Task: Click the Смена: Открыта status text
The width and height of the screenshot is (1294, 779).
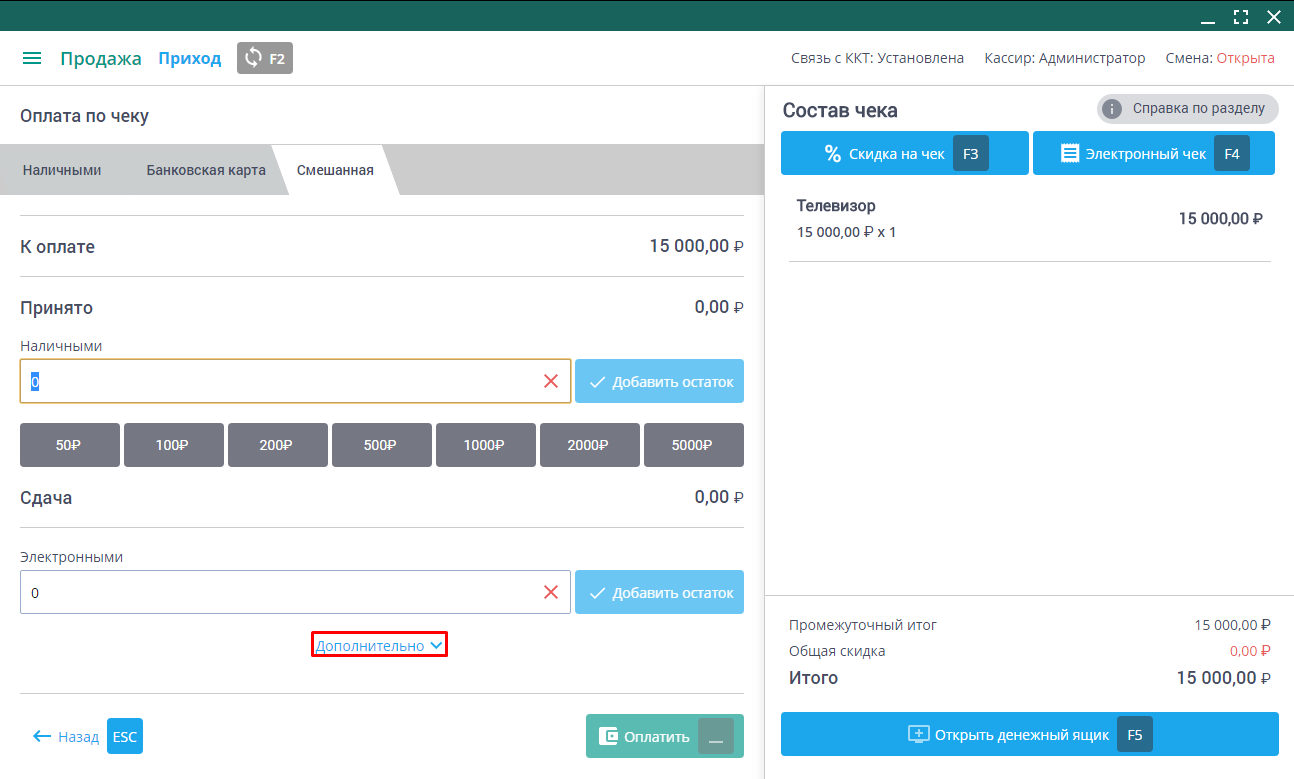Action: click(1220, 58)
